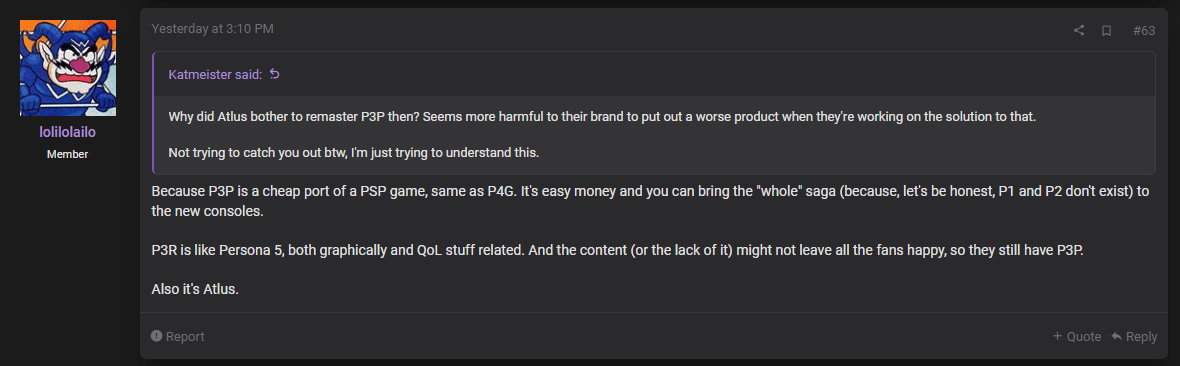Click the paragraph beginning 'P3R is like Persona 5'
The image size is (1180, 366).
pyautogui.click(x=617, y=249)
